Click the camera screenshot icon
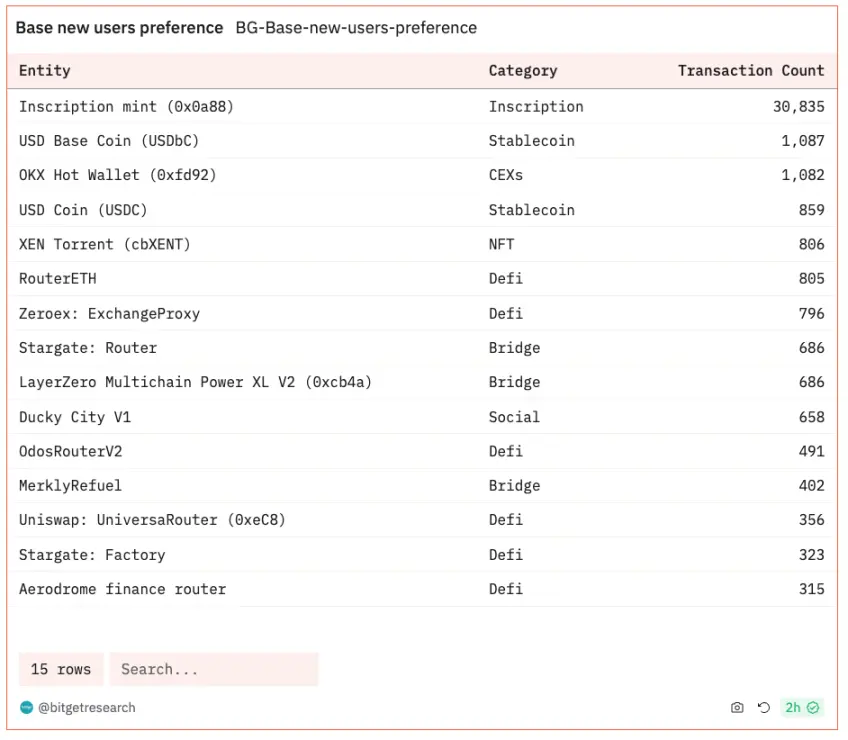Image resolution: width=848 pixels, height=740 pixels. 737,708
